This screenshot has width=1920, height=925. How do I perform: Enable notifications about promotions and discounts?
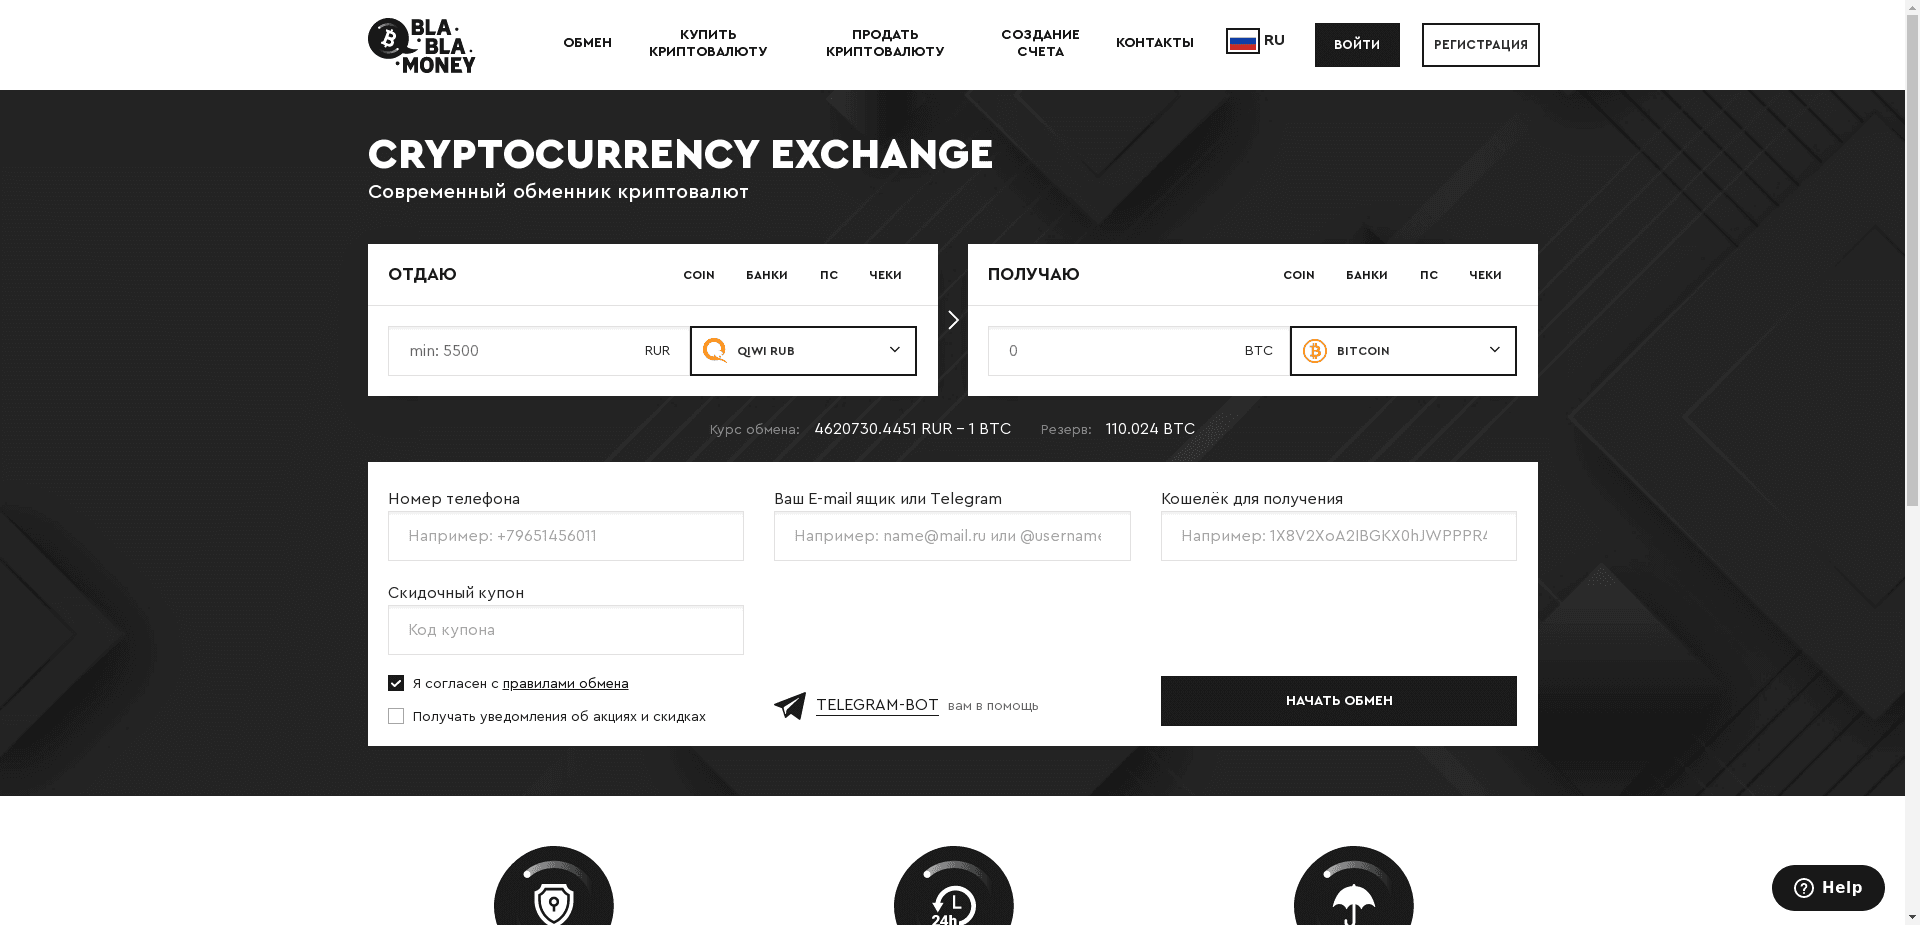point(396,716)
